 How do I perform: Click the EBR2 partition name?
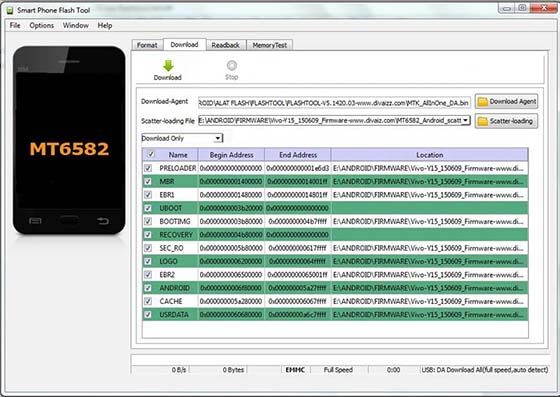[x=167, y=275]
